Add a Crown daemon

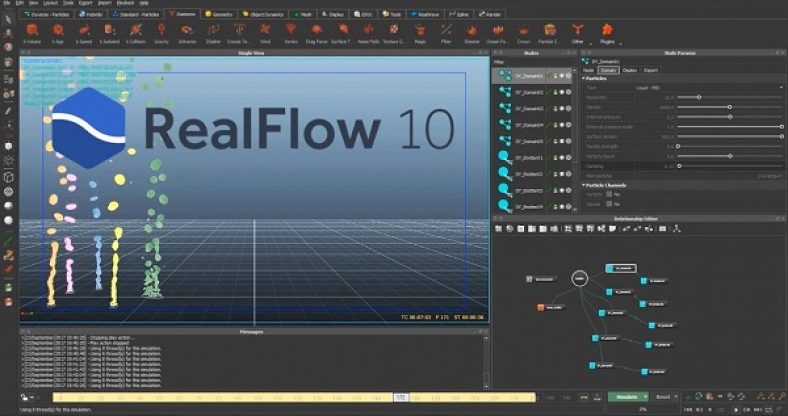pyautogui.click(x=524, y=34)
